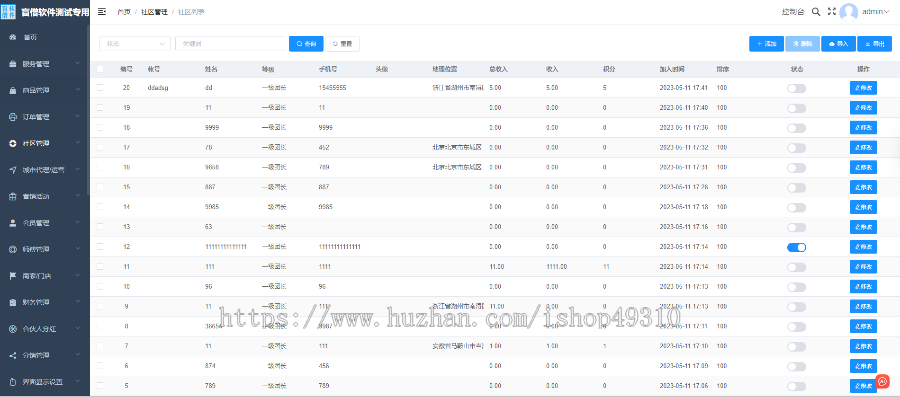Image resolution: width=900 pixels, height=397 pixels.
Task: Click 修改 edit button for row 12
Action: [x=863, y=247]
